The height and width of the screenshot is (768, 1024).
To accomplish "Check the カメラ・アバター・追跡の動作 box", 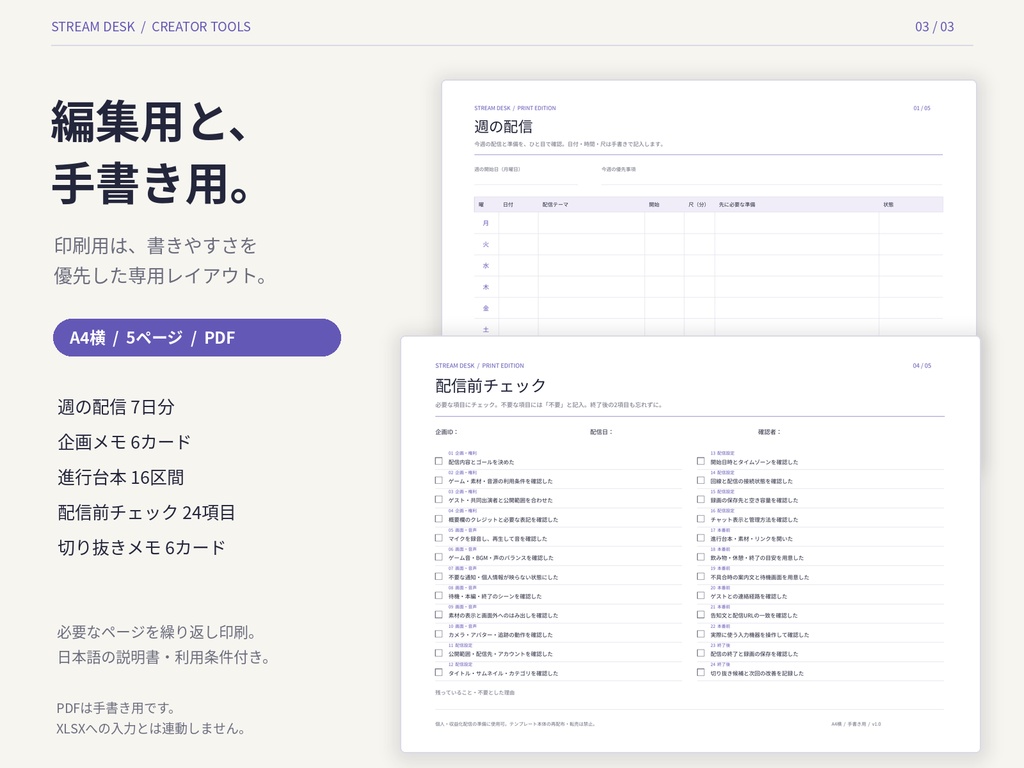I will pyautogui.click(x=439, y=634).
